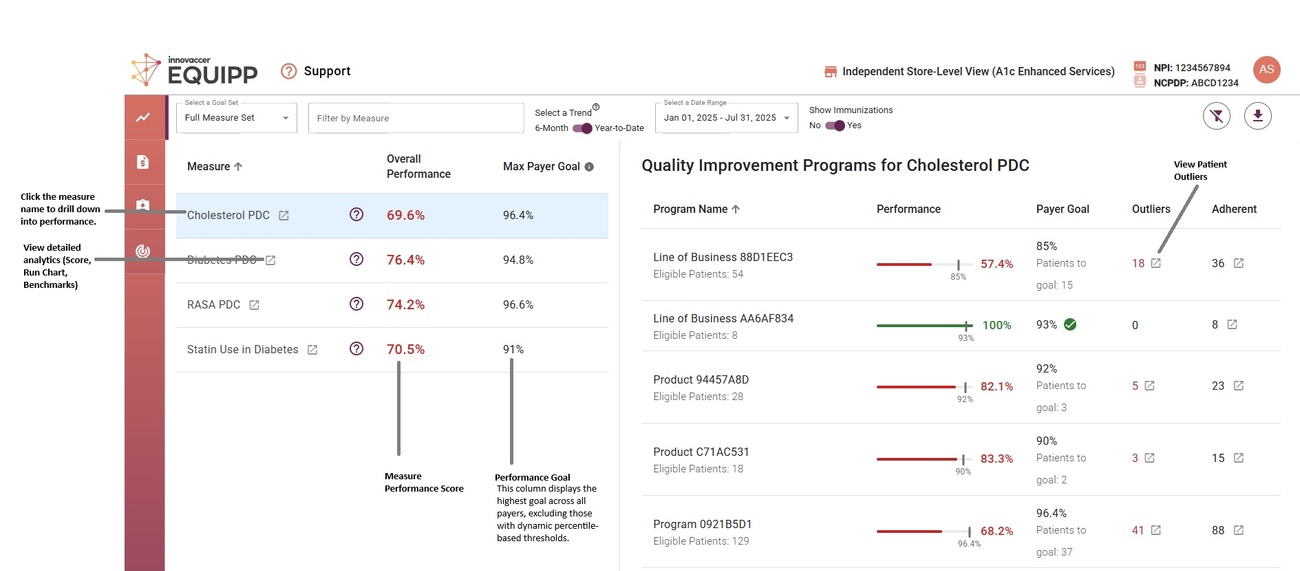
Task: Click the 18 outliers link
Action: [x=1138, y=263]
